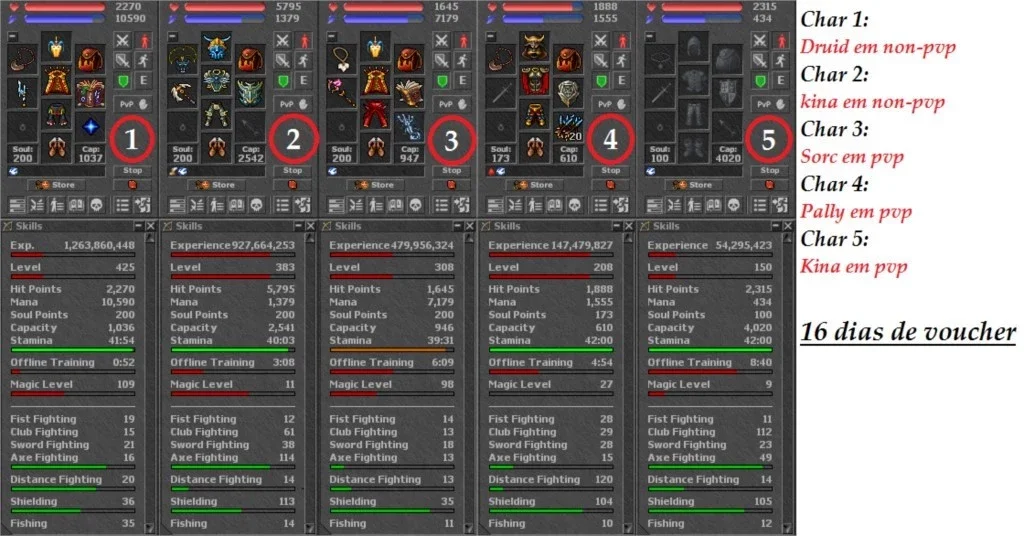Screen dimensions: 1024x536
Task: Toggle PvP mode in Cap 2542 panel
Action: 293,104
